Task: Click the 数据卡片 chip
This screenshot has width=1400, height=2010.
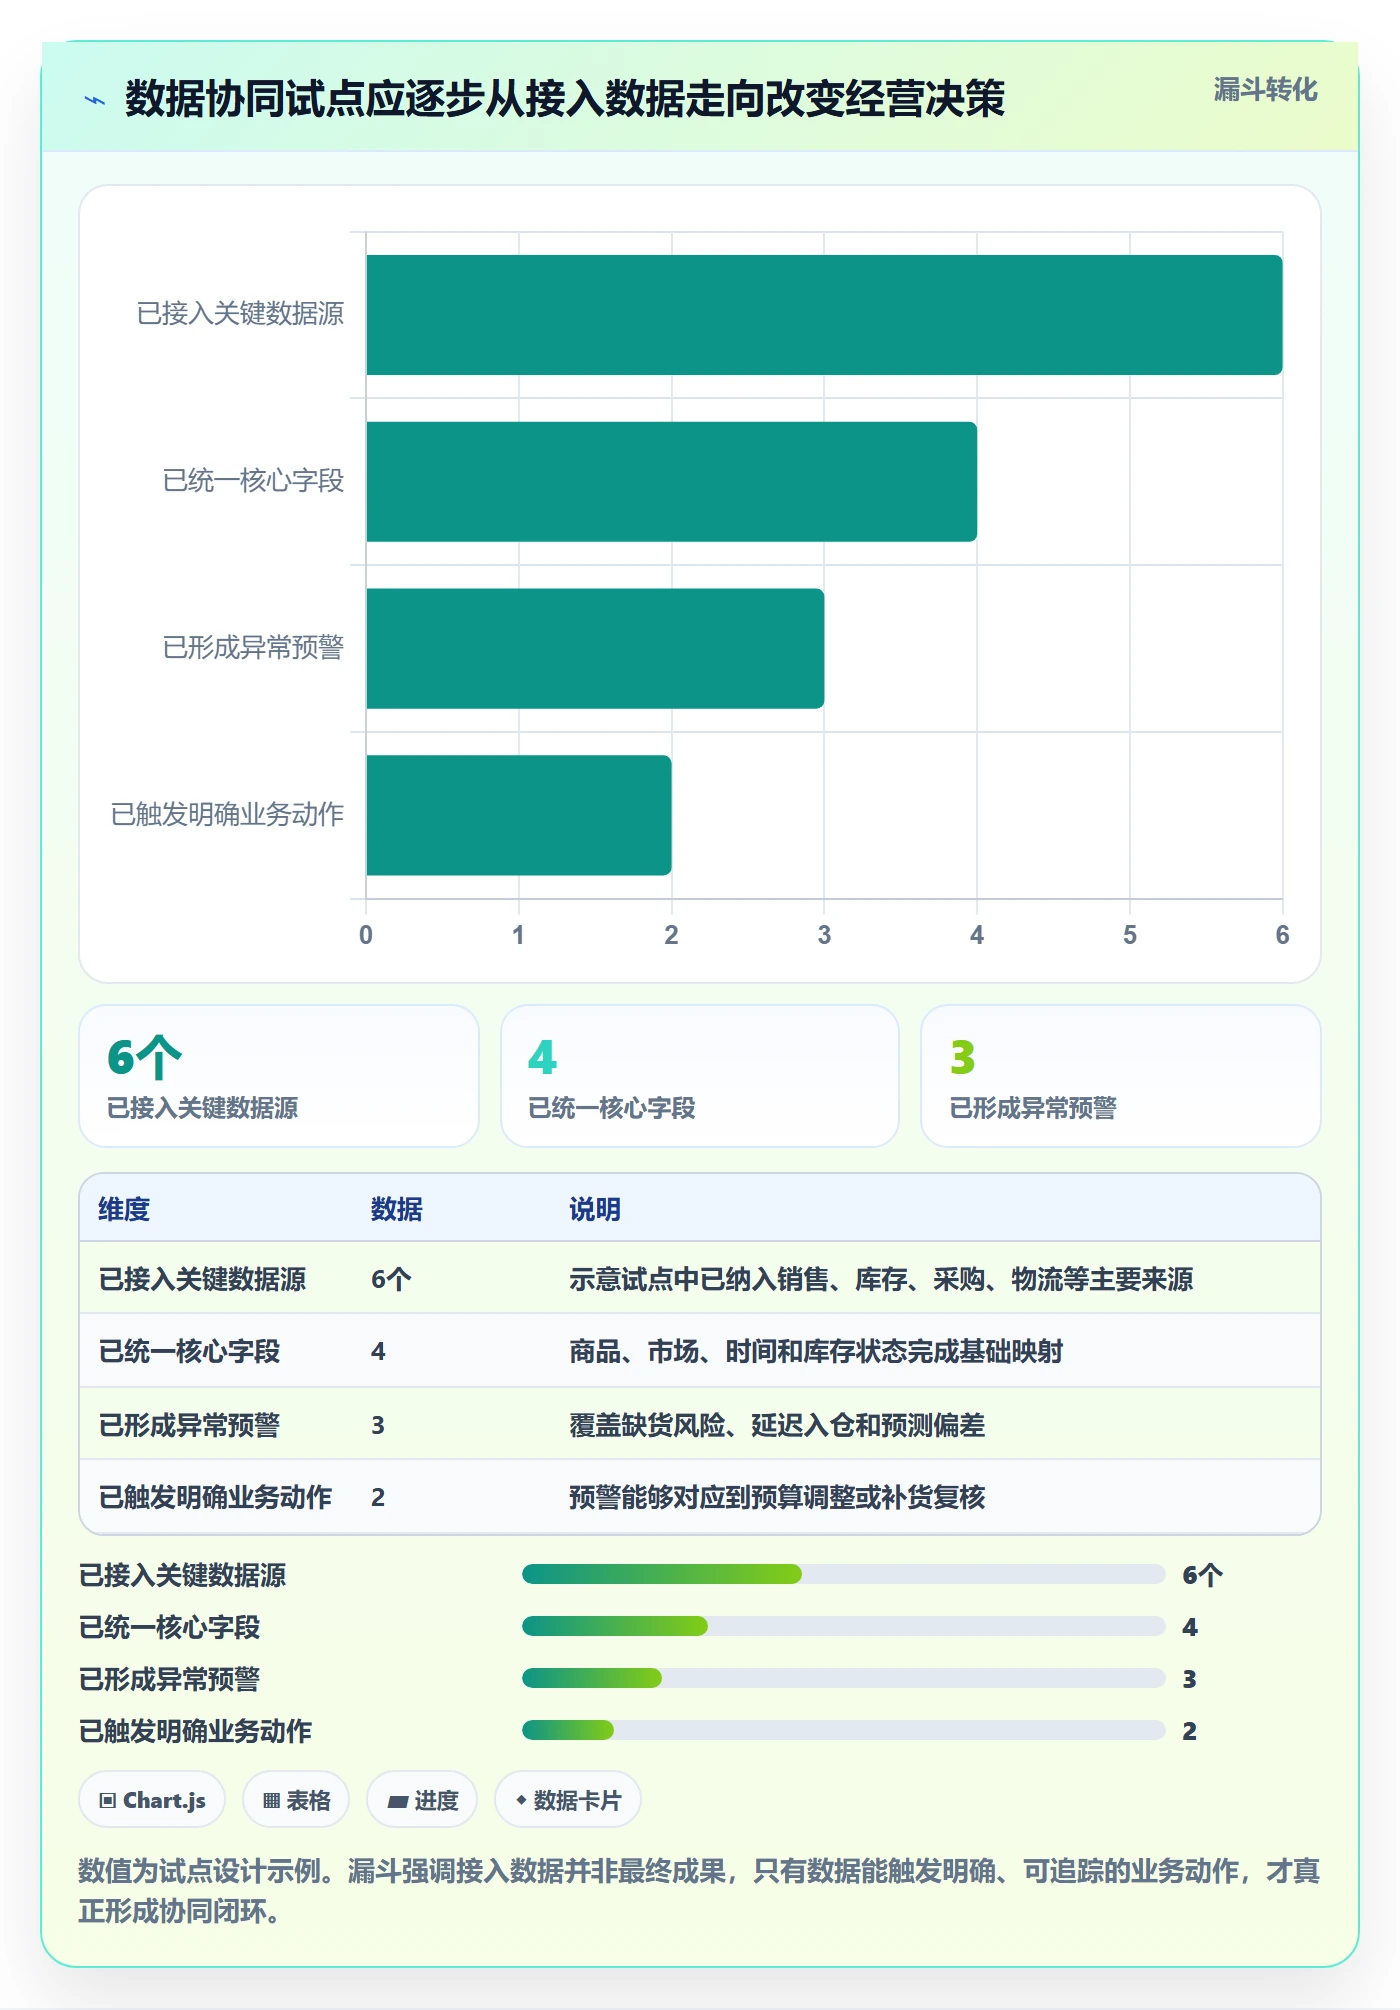Action: [568, 1800]
